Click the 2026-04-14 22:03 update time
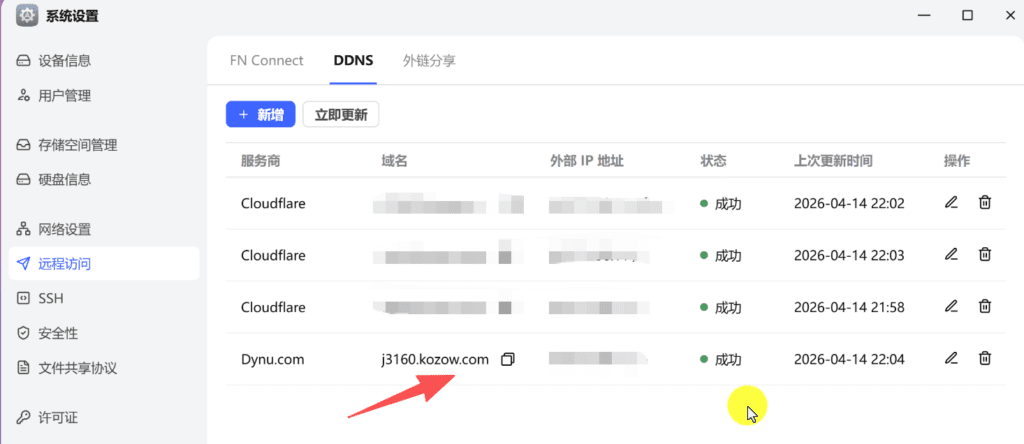Image resolution: width=1024 pixels, height=444 pixels. [x=849, y=255]
